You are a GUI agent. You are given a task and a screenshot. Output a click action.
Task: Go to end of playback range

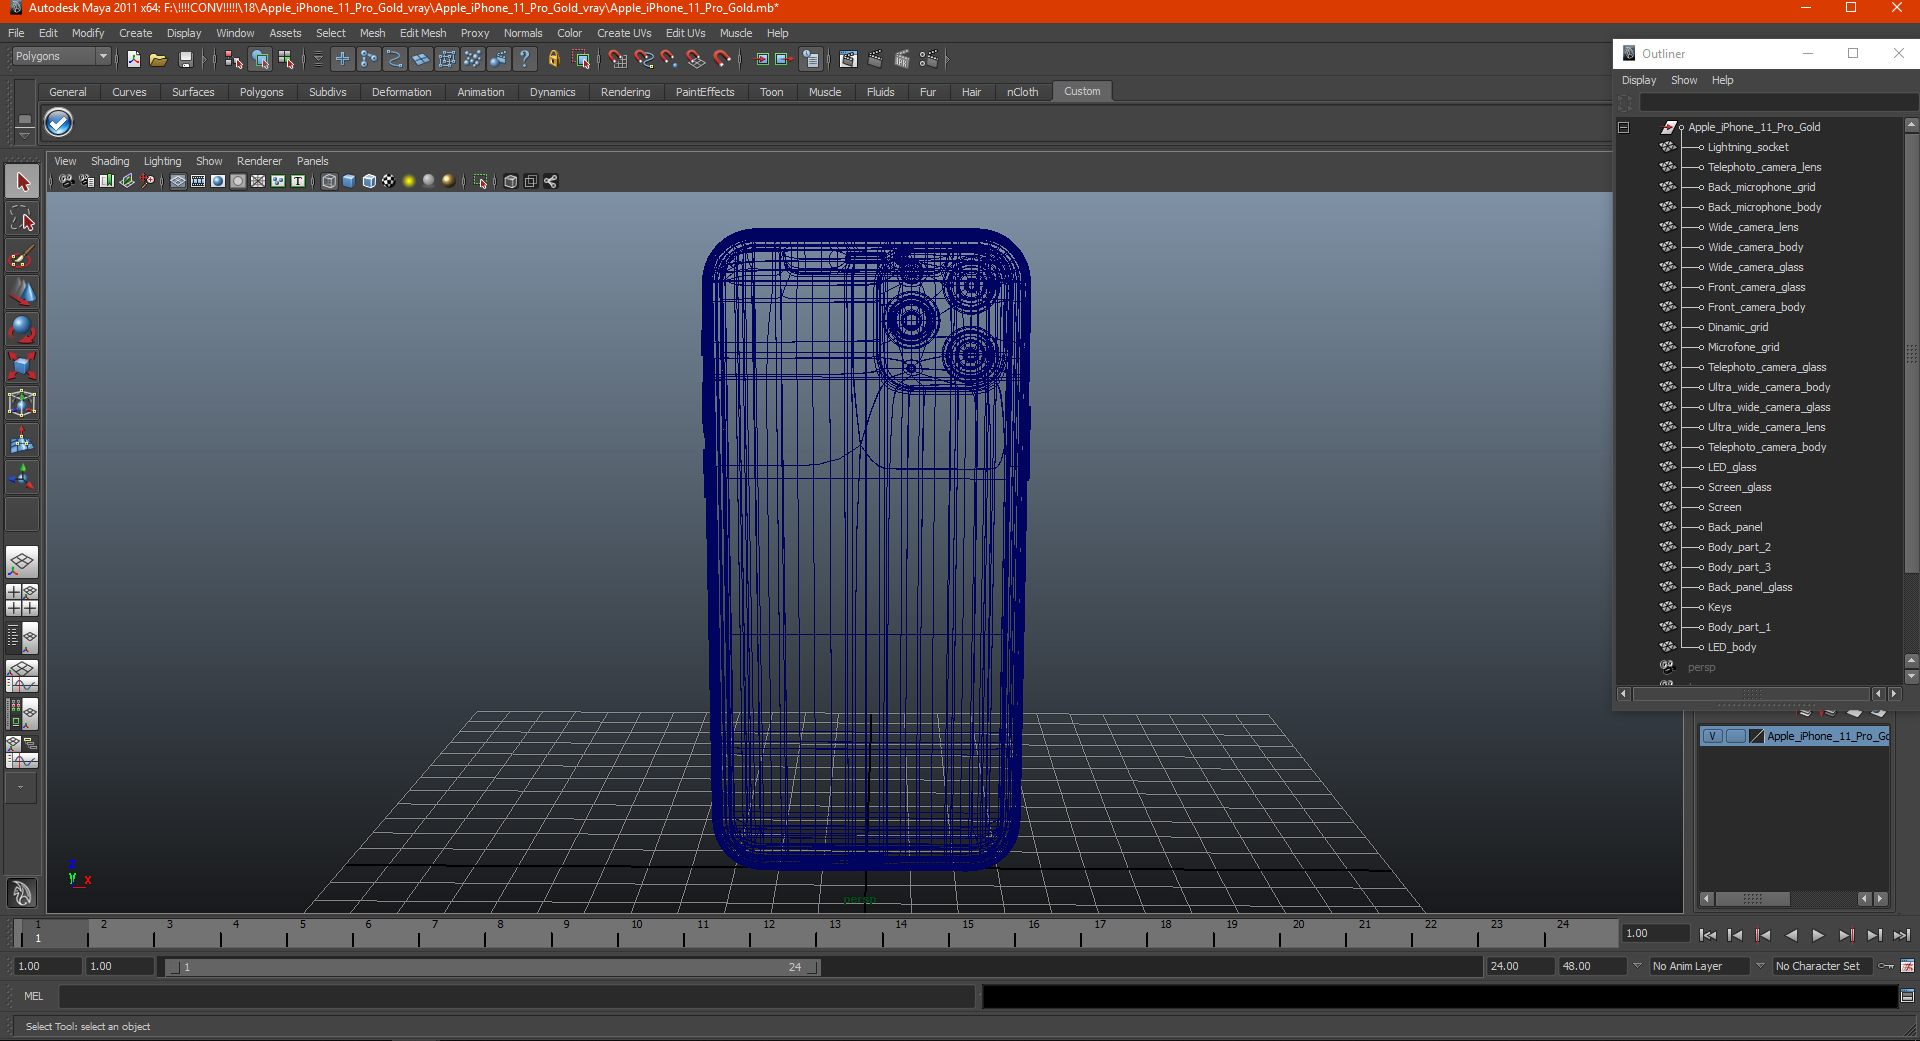pos(1901,935)
